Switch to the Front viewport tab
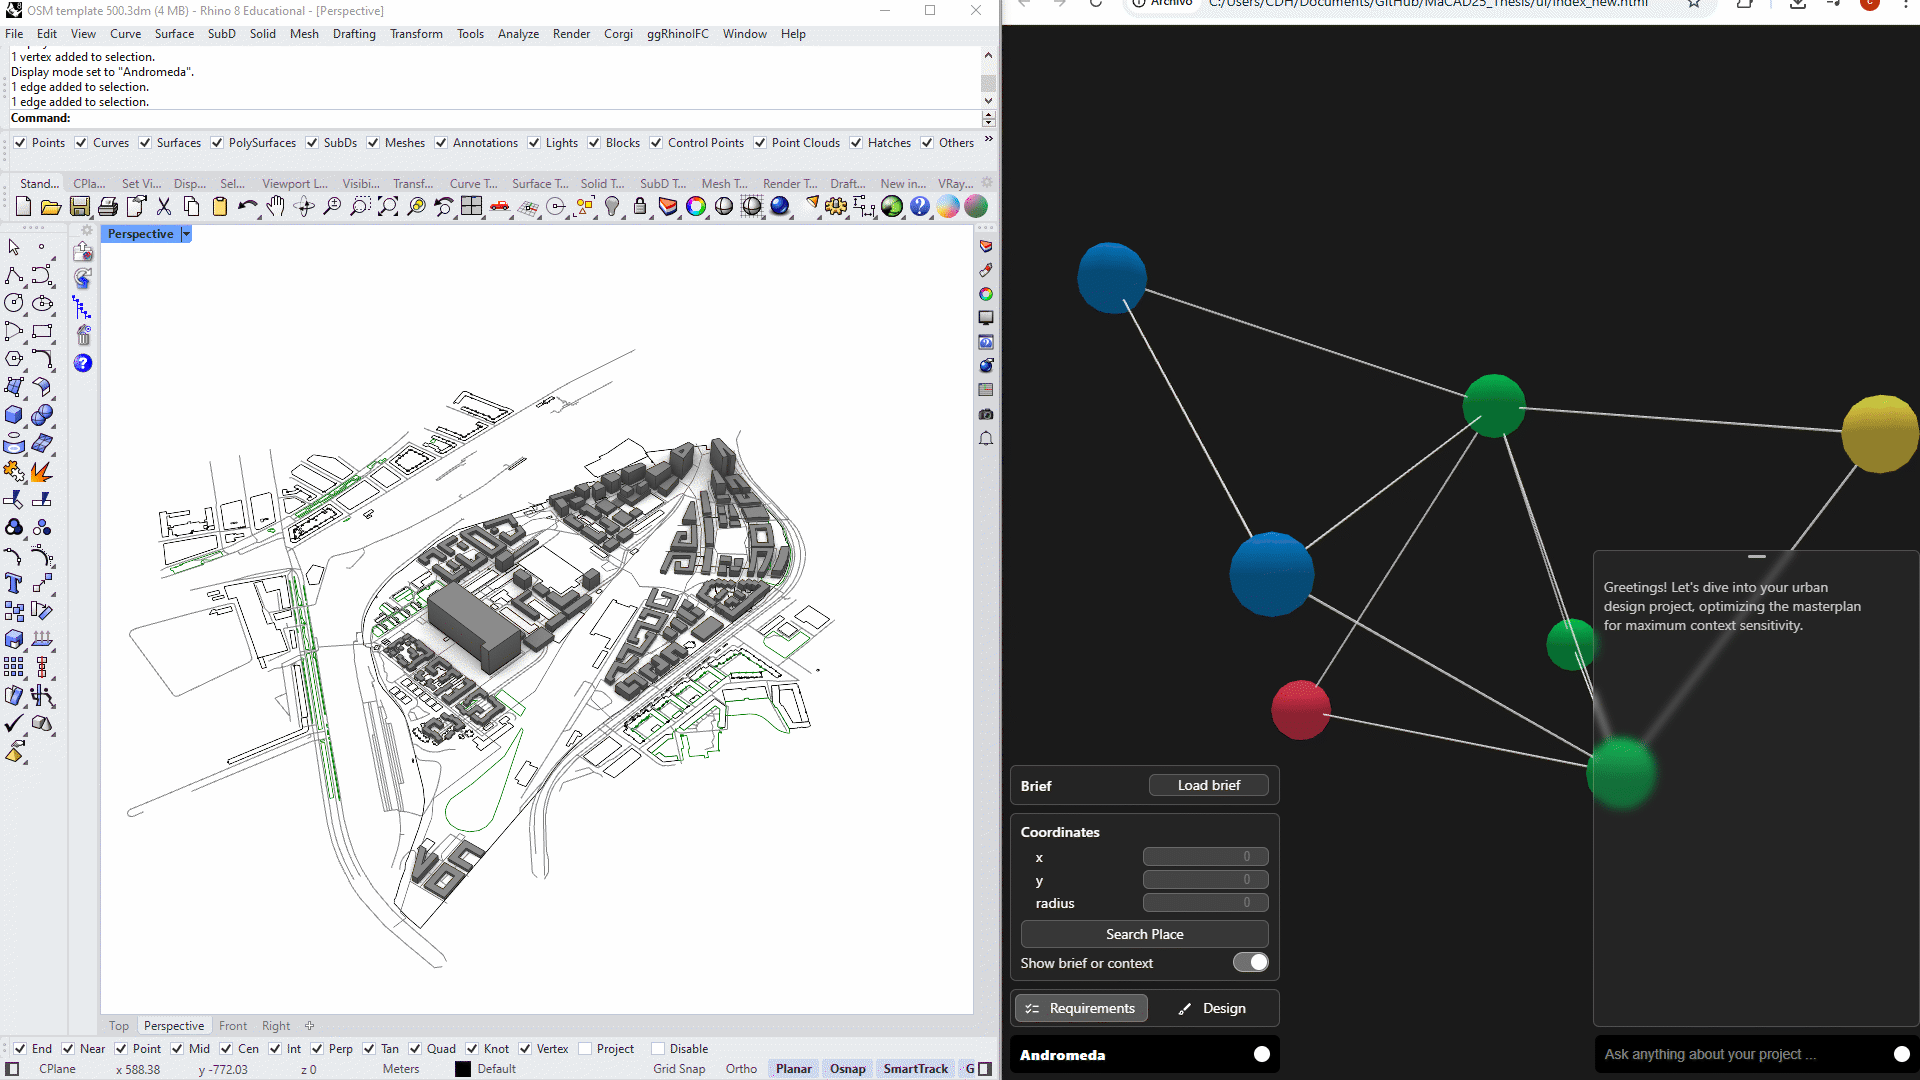This screenshot has height=1080, width=1920. [233, 1026]
